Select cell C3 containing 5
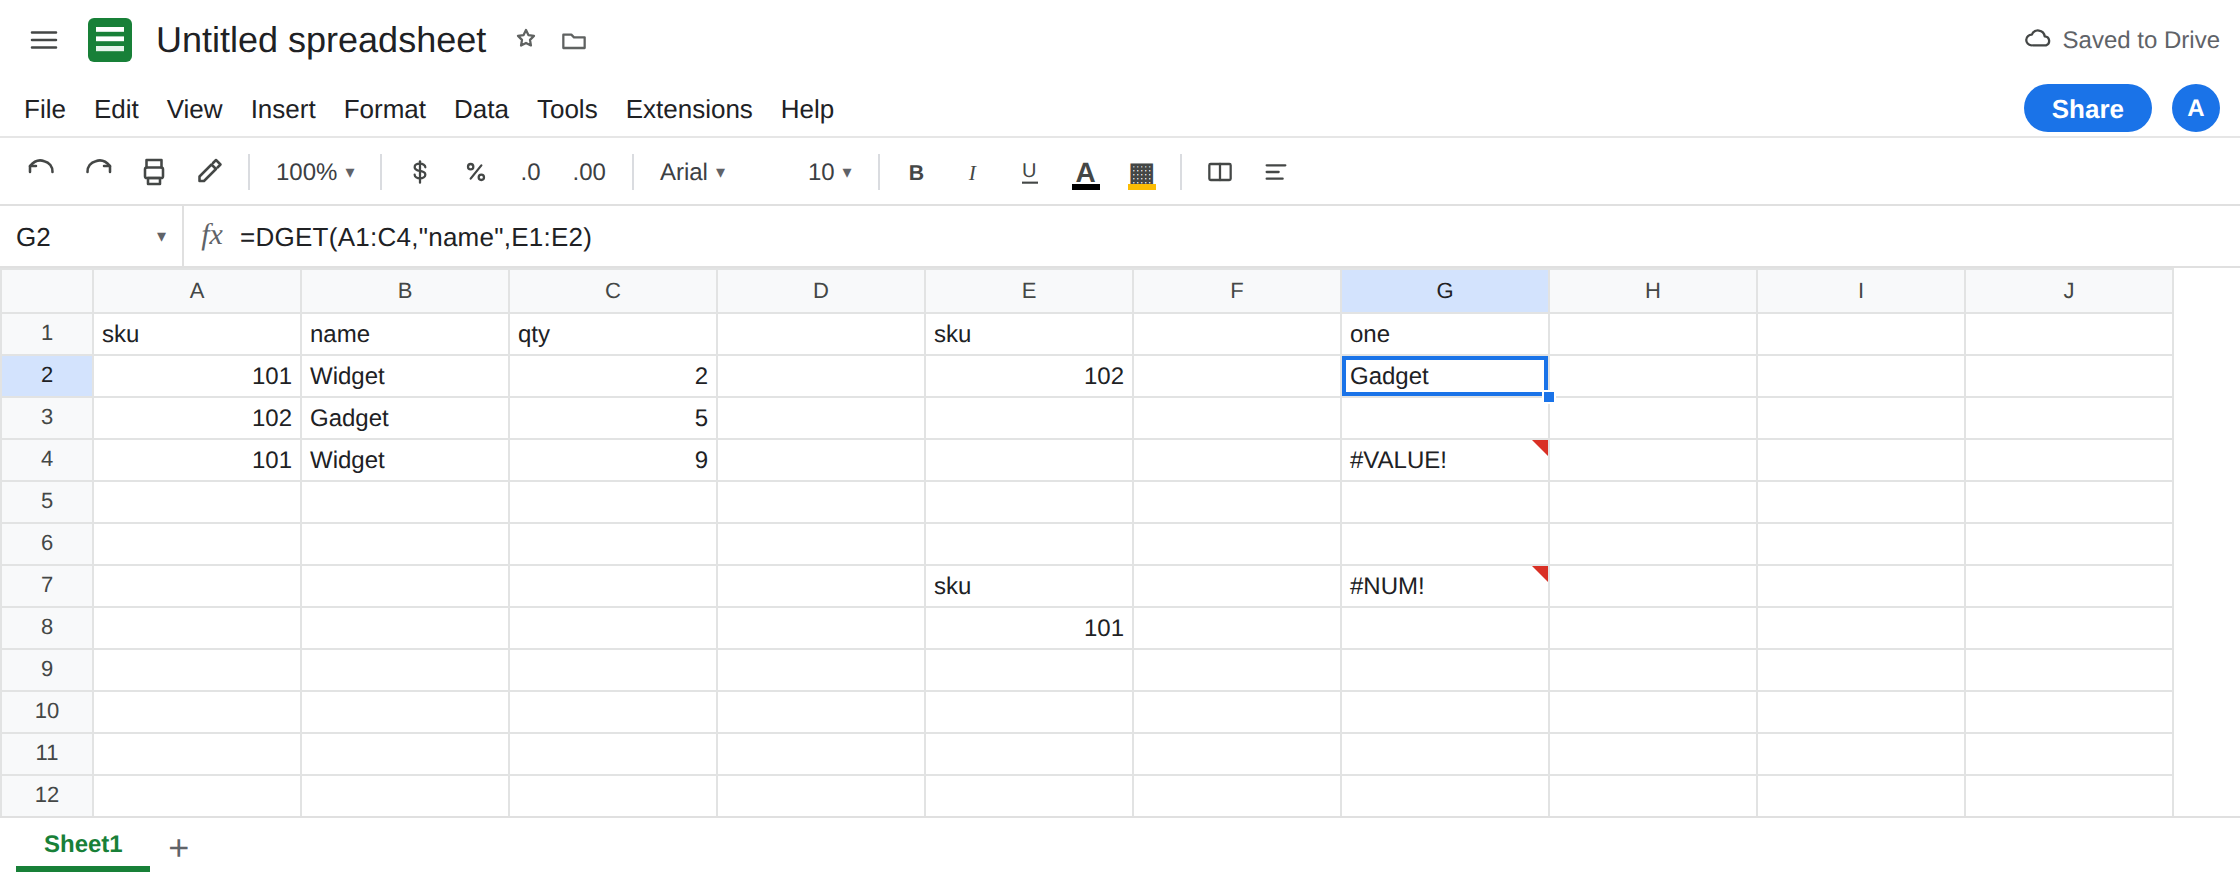Image resolution: width=2240 pixels, height=872 pixels. coord(613,418)
